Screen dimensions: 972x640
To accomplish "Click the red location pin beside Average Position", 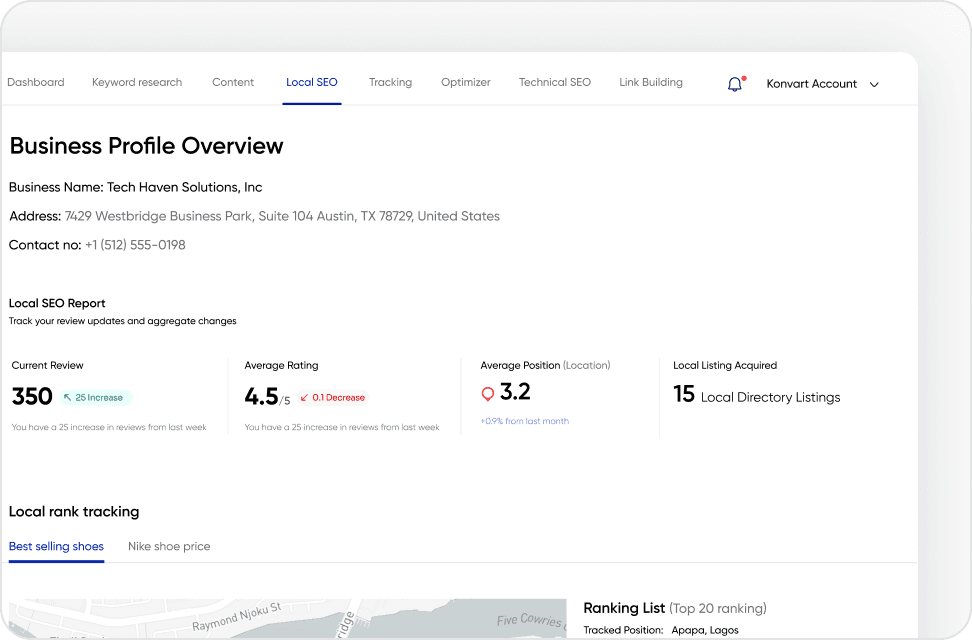I will coord(488,392).
